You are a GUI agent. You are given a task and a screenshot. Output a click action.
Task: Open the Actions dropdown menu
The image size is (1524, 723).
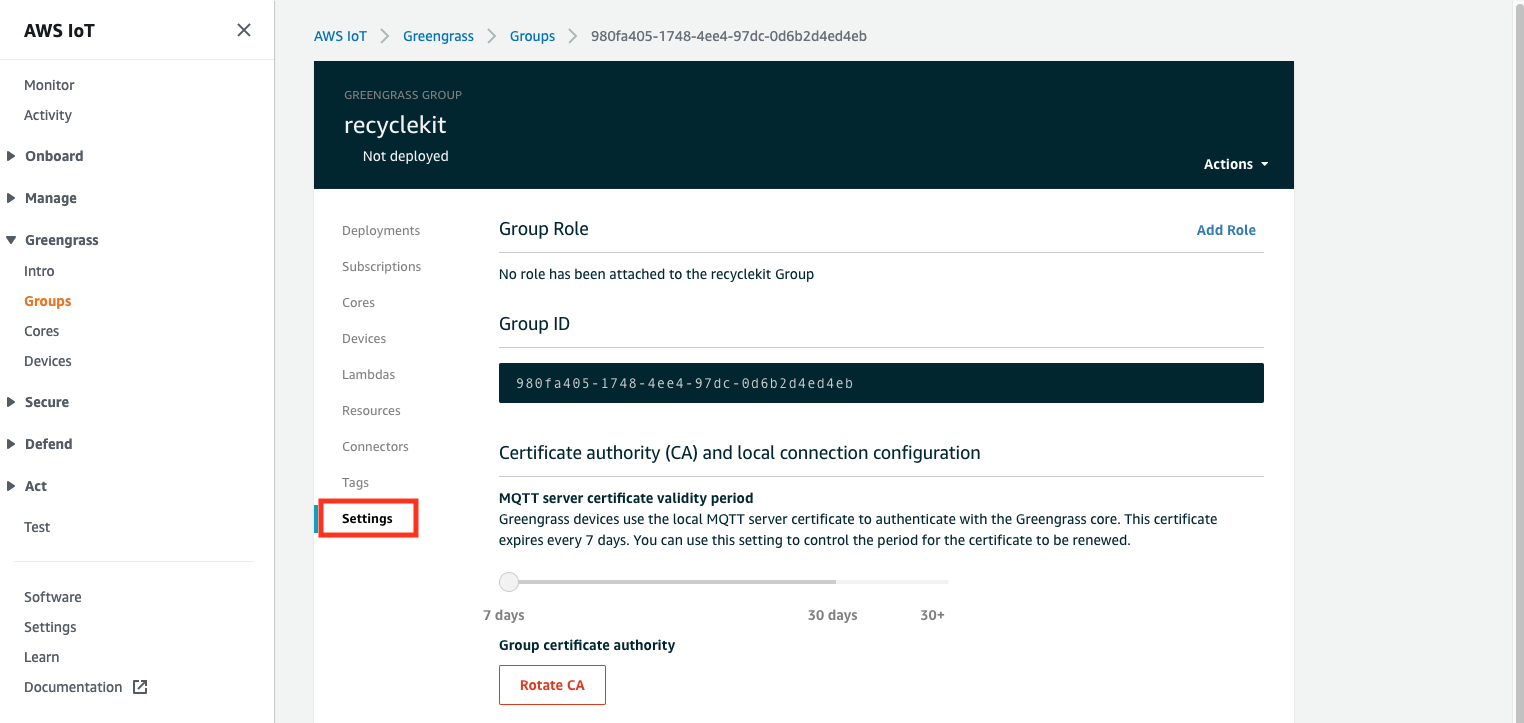pos(1236,164)
